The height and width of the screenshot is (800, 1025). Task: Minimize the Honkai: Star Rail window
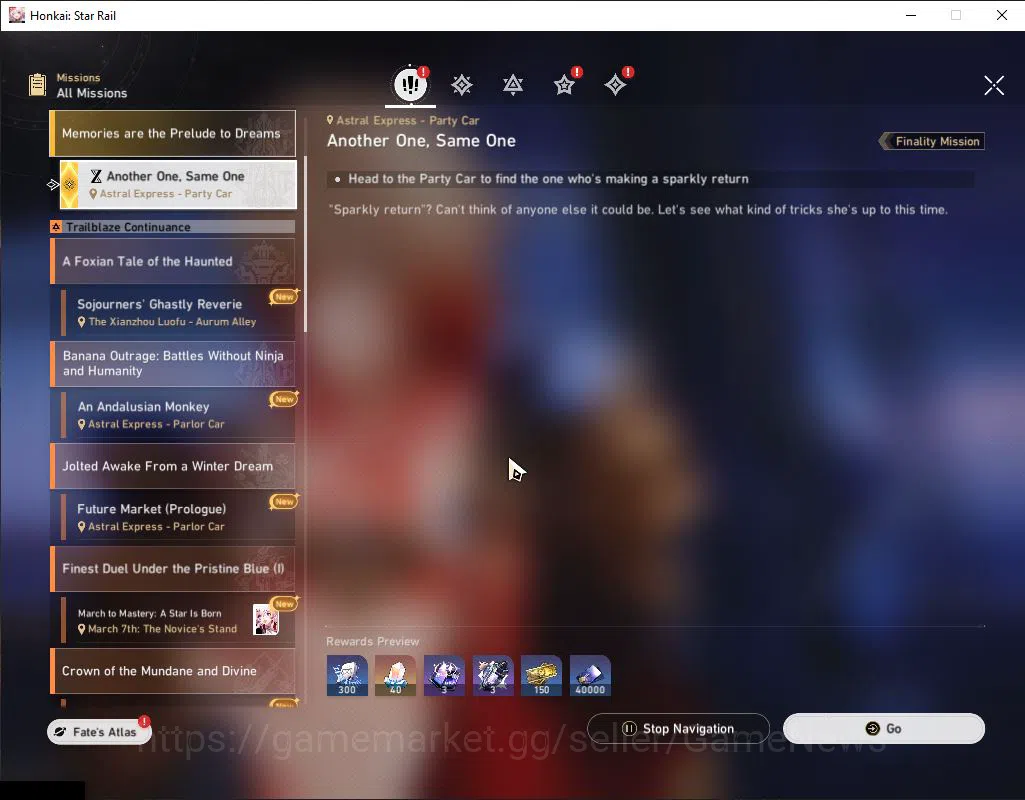(911, 15)
